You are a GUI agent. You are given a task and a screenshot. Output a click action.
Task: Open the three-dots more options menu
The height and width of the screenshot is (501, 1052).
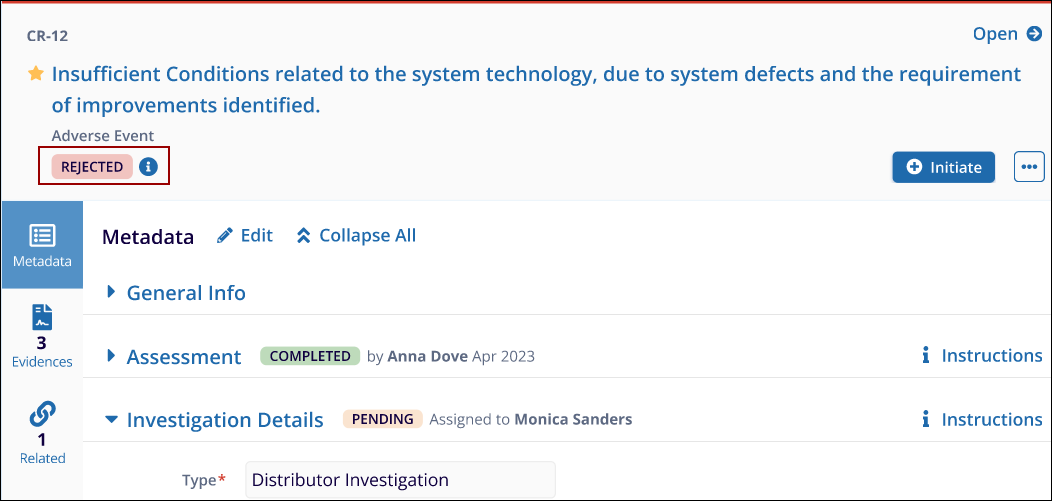pyautogui.click(x=1029, y=167)
